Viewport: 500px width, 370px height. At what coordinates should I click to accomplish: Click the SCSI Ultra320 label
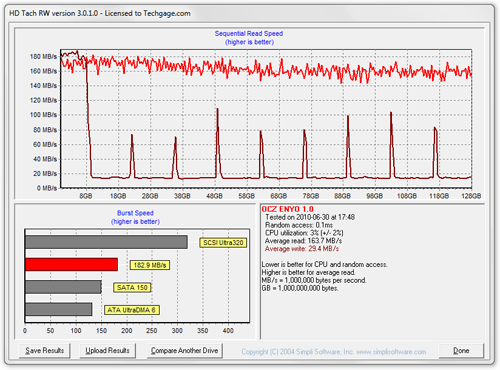(223, 243)
